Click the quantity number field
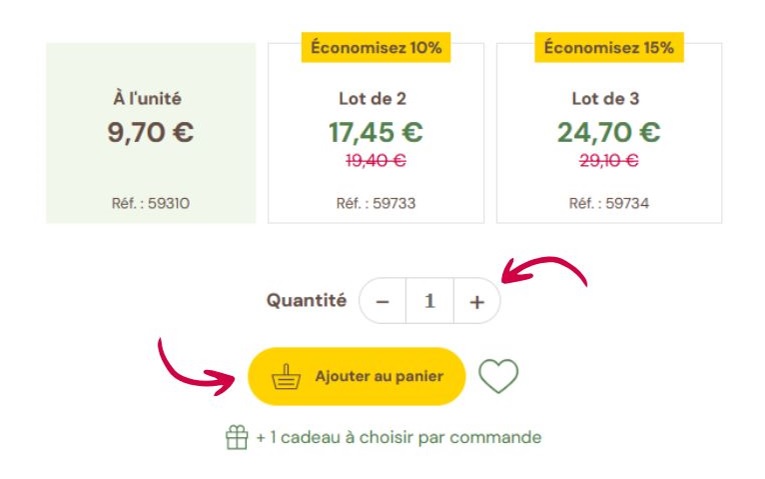The height and width of the screenshot is (479, 765). coord(430,301)
